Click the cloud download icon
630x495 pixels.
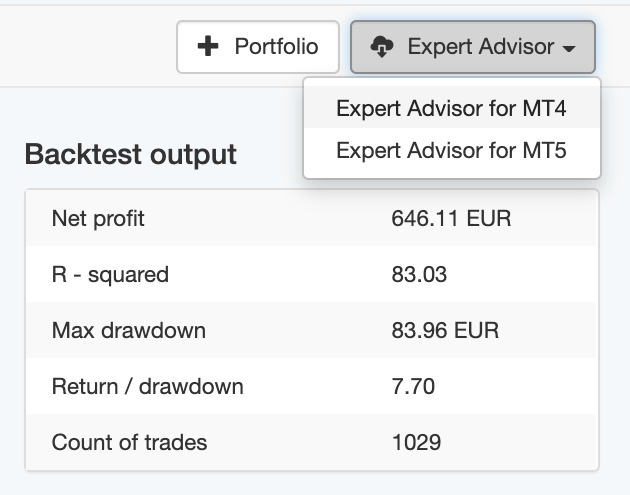(x=382, y=47)
